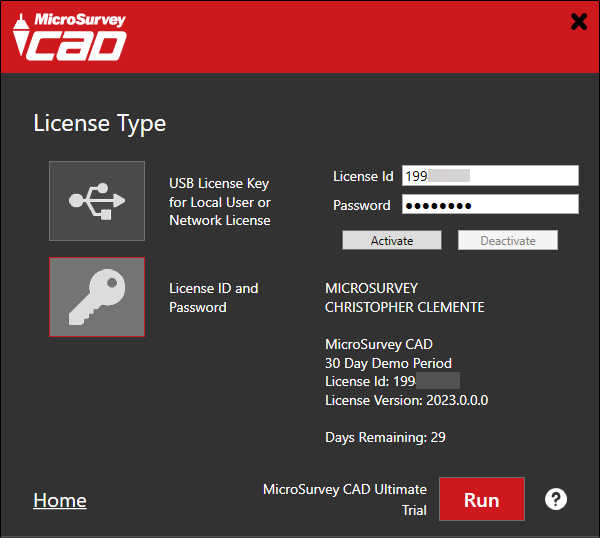The image size is (600, 538).
Task: Click the 'License Id' label beside the field
Action: 363,176
